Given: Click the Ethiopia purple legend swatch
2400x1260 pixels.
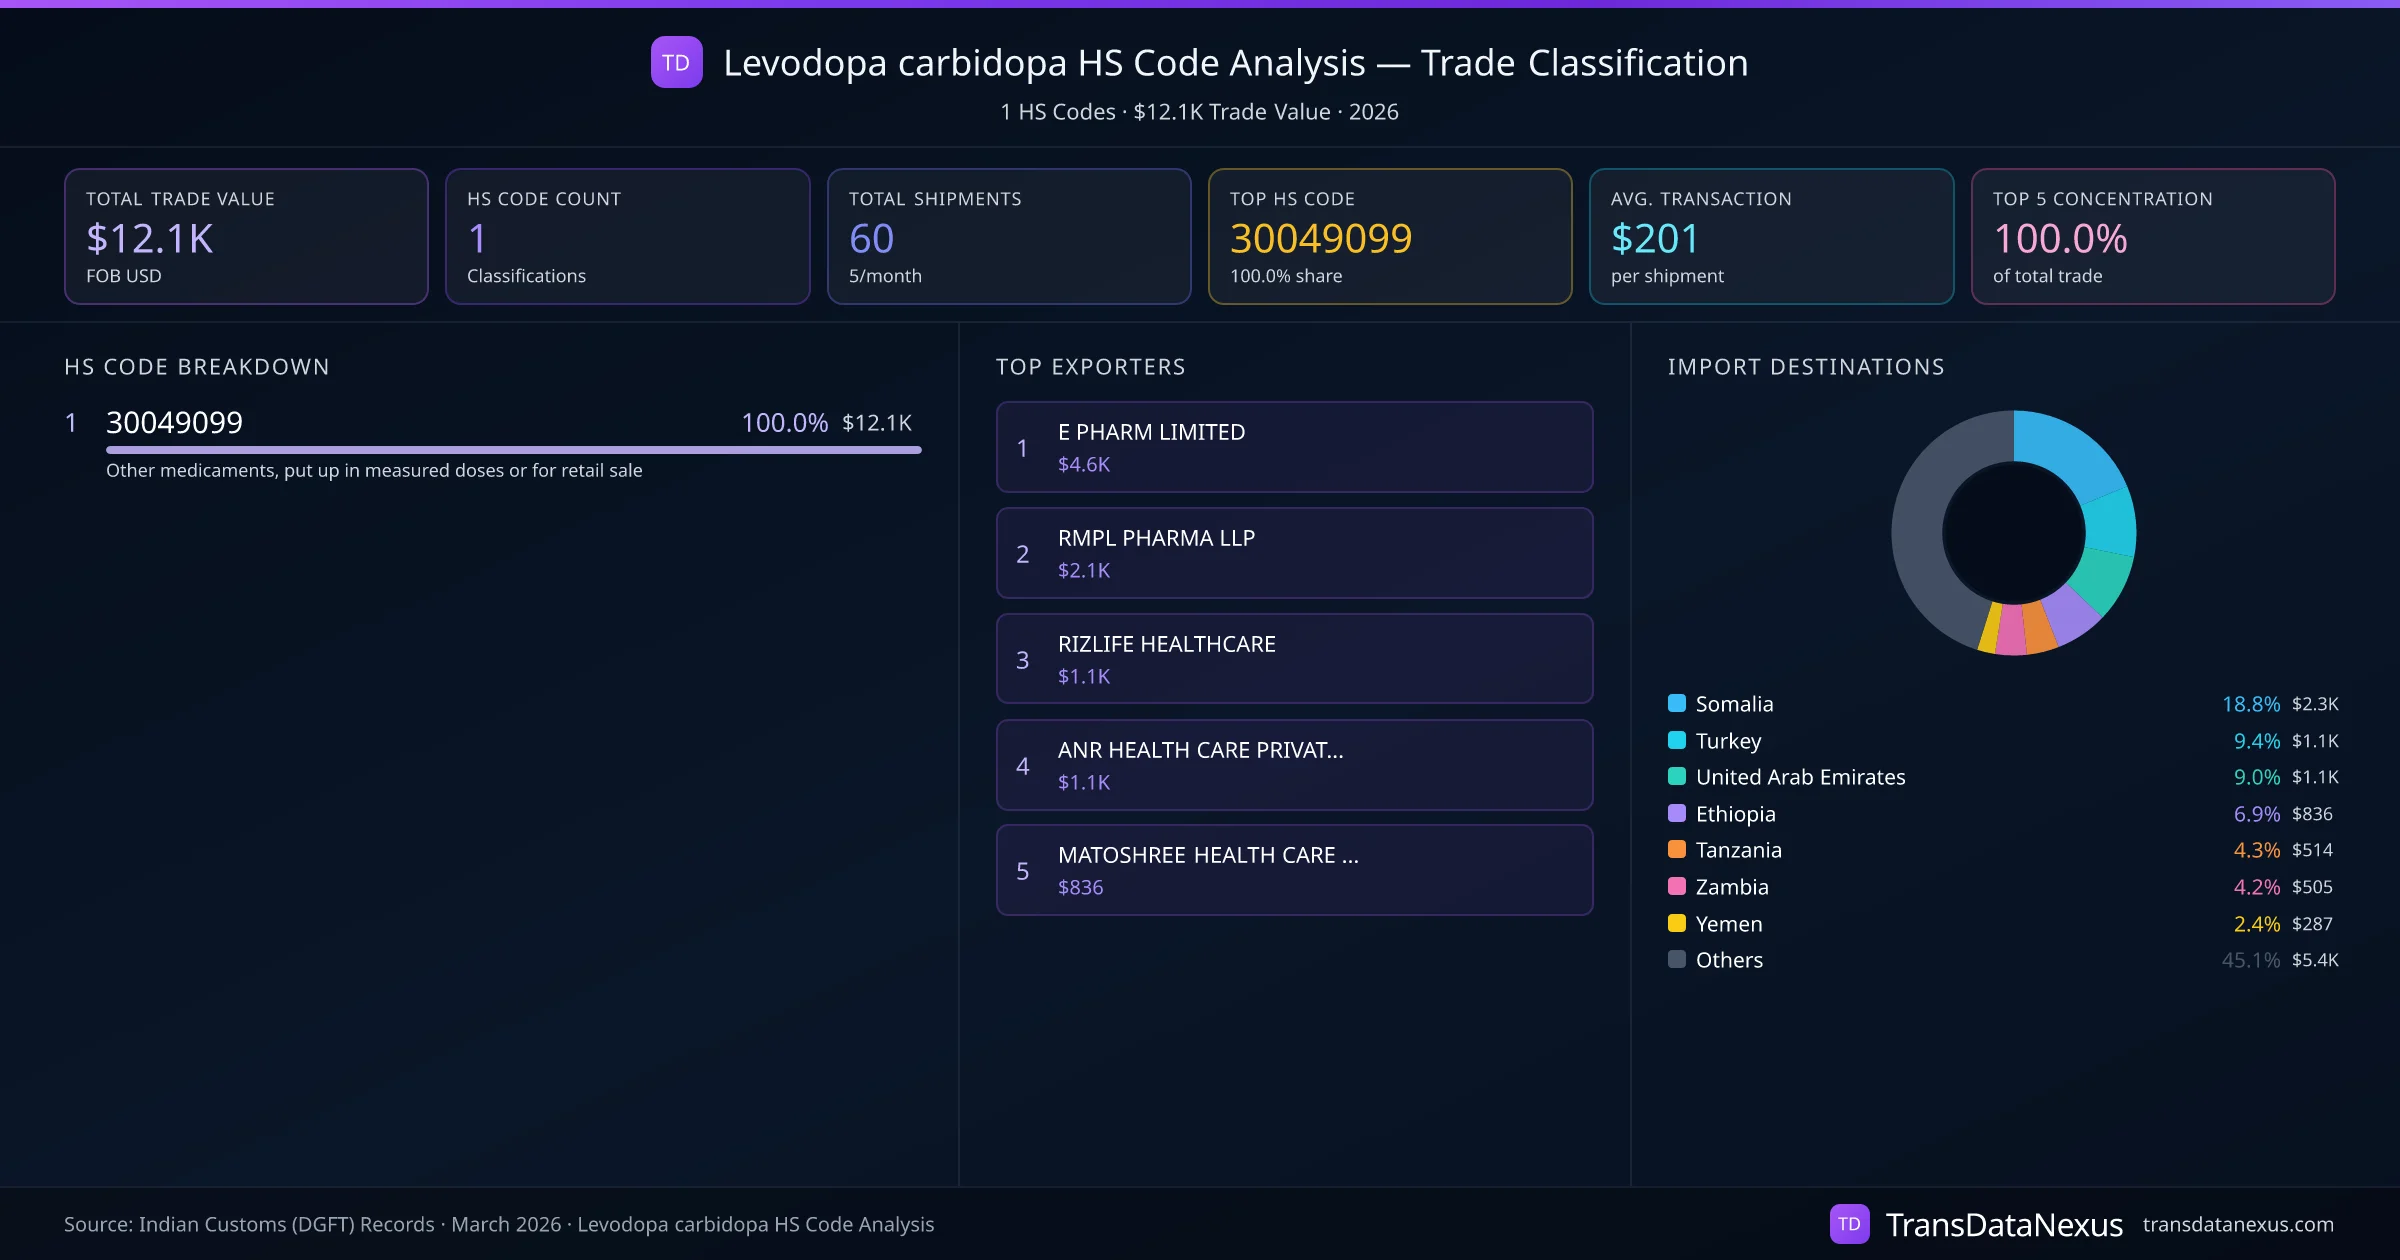Looking at the screenshot, I should pyautogui.click(x=1677, y=813).
